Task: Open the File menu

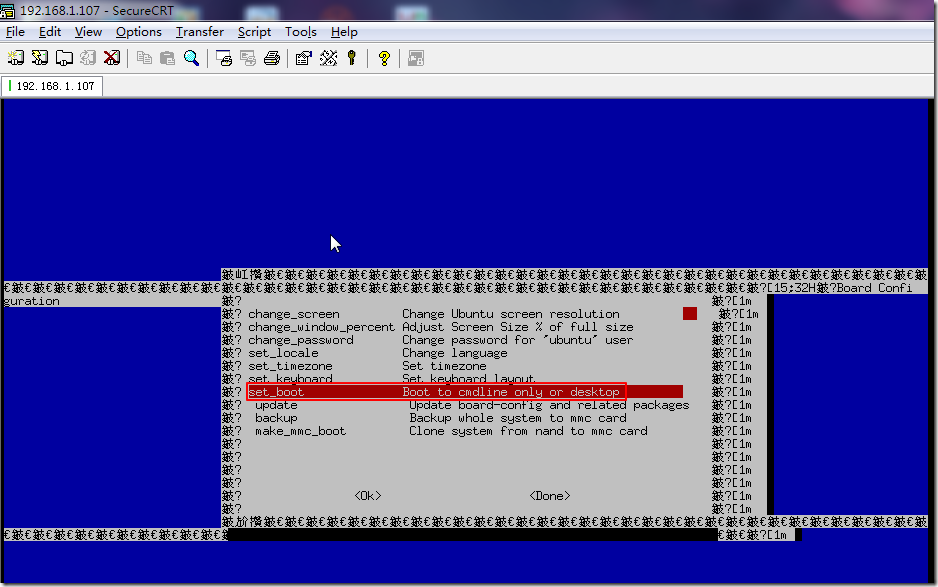Action: [16, 32]
